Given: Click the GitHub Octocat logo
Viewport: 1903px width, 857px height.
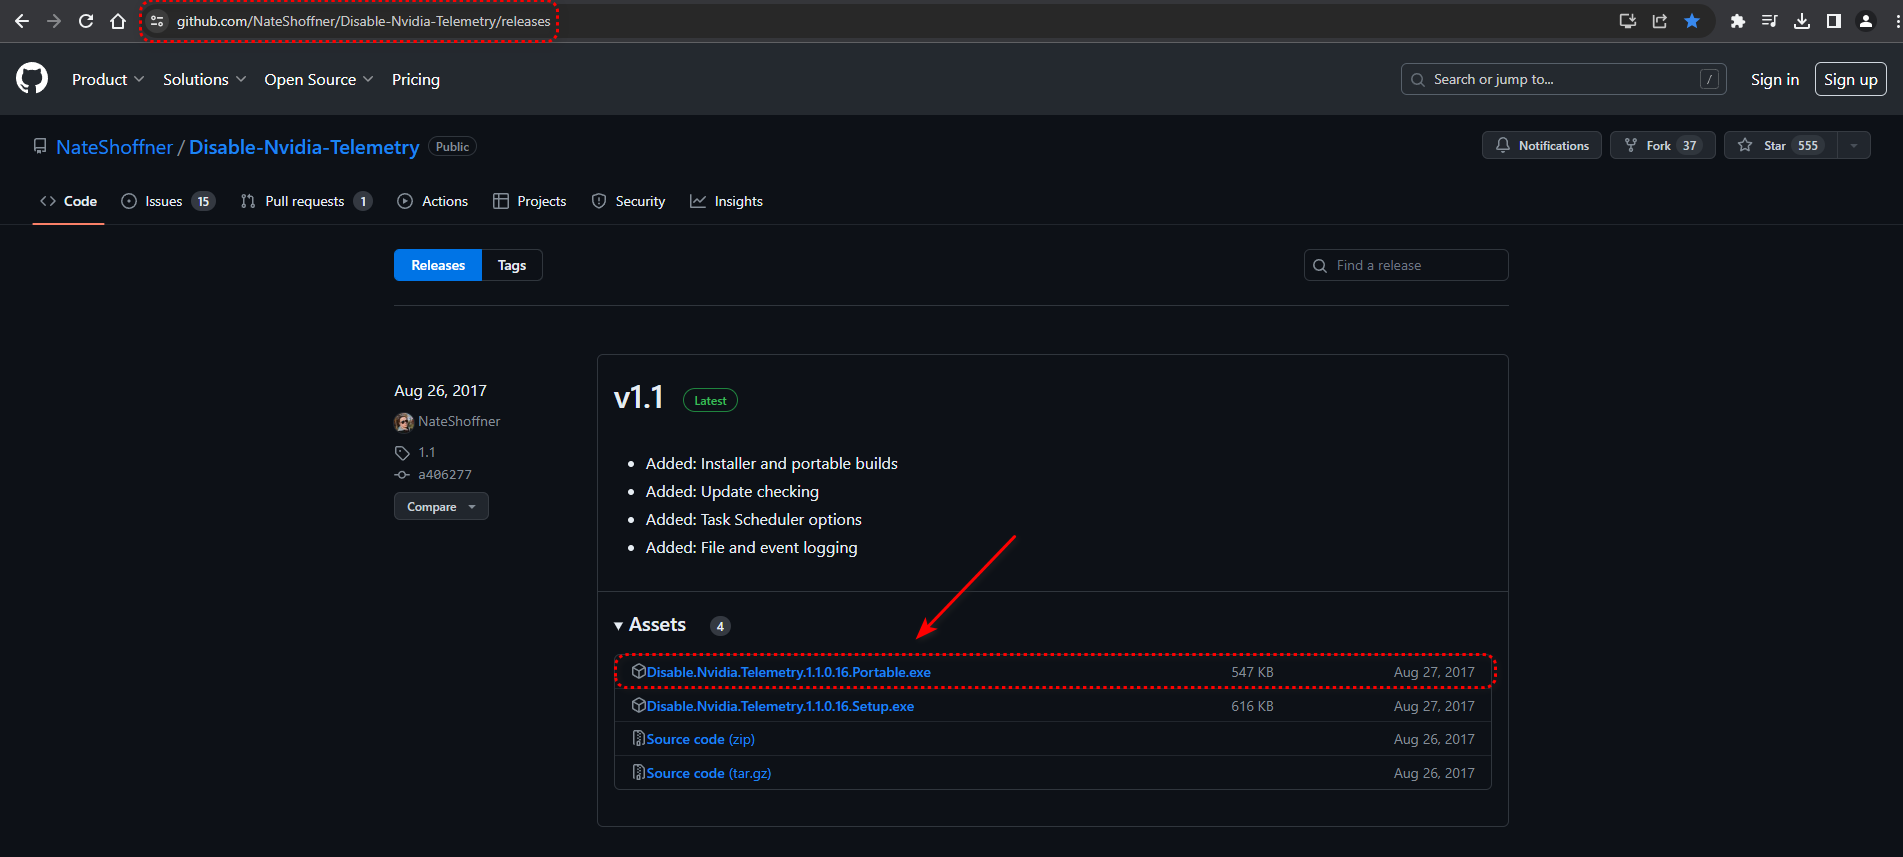Looking at the screenshot, I should [32, 78].
